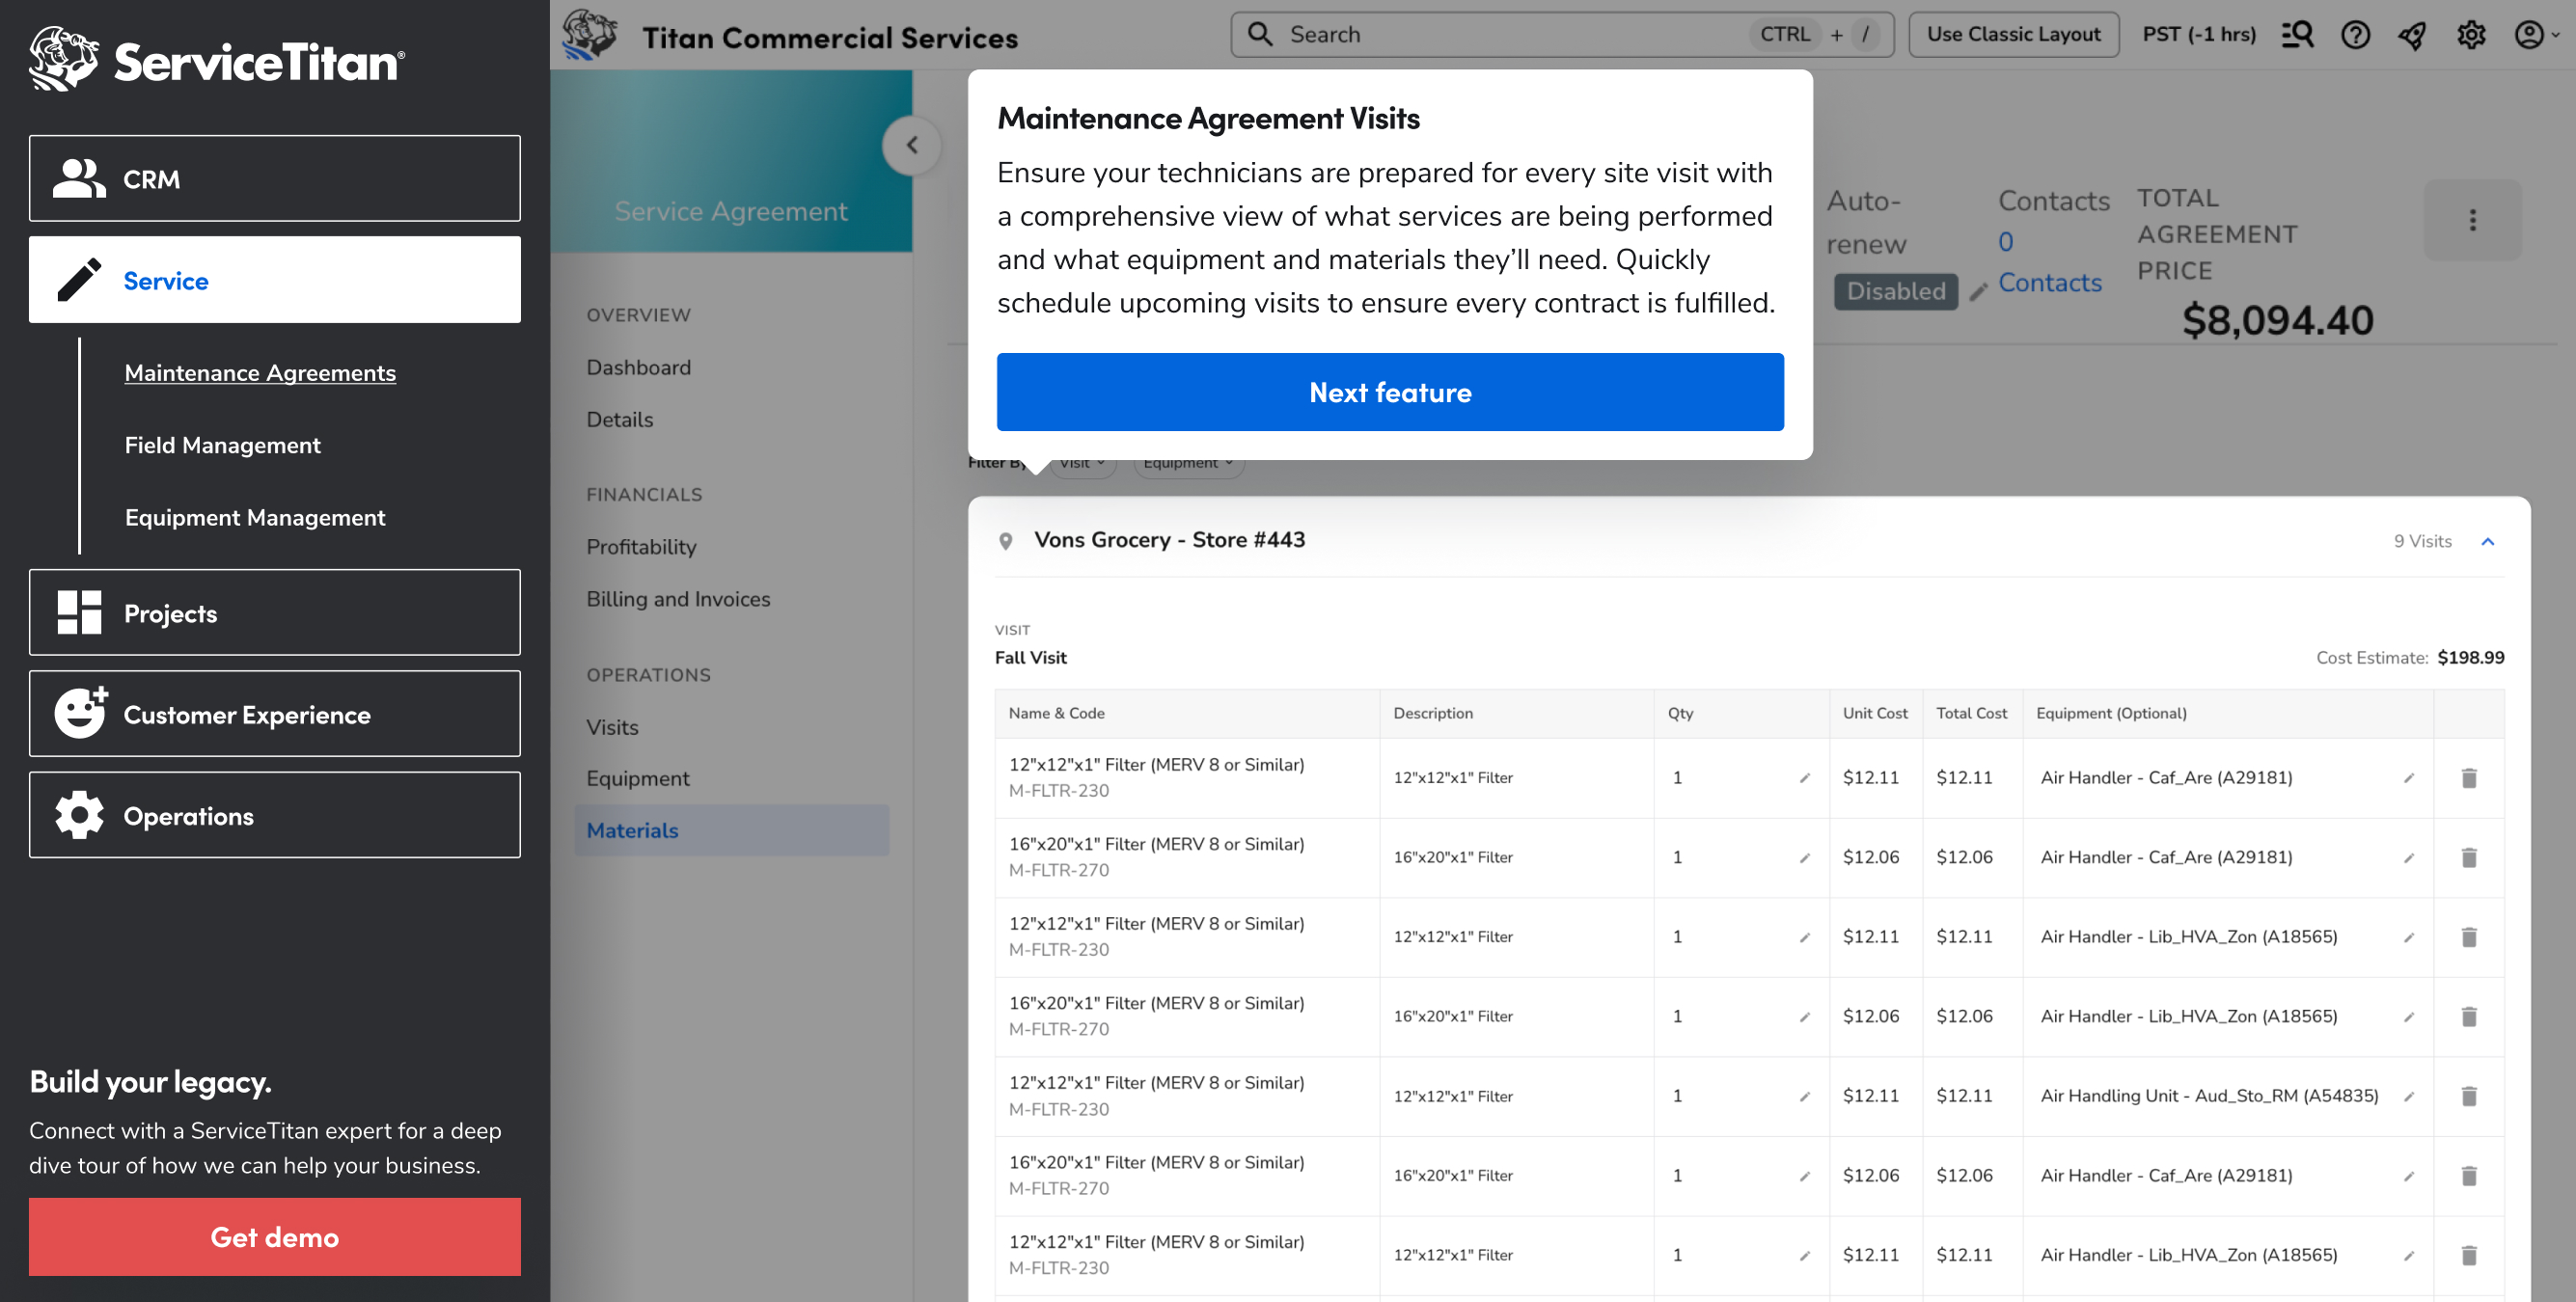The width and height of the screenshot is (2576, 1302).
Task: Open the settings gear icon in header
Action: [x=2471, y=35]
